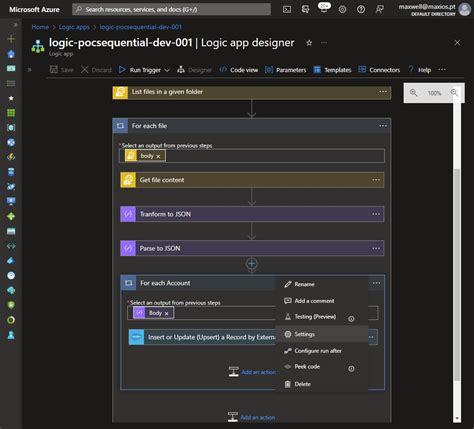The width and height of the screenshot is (474, 429).
Task: Select Configure run after in the context menu
Action: (322, 351)
